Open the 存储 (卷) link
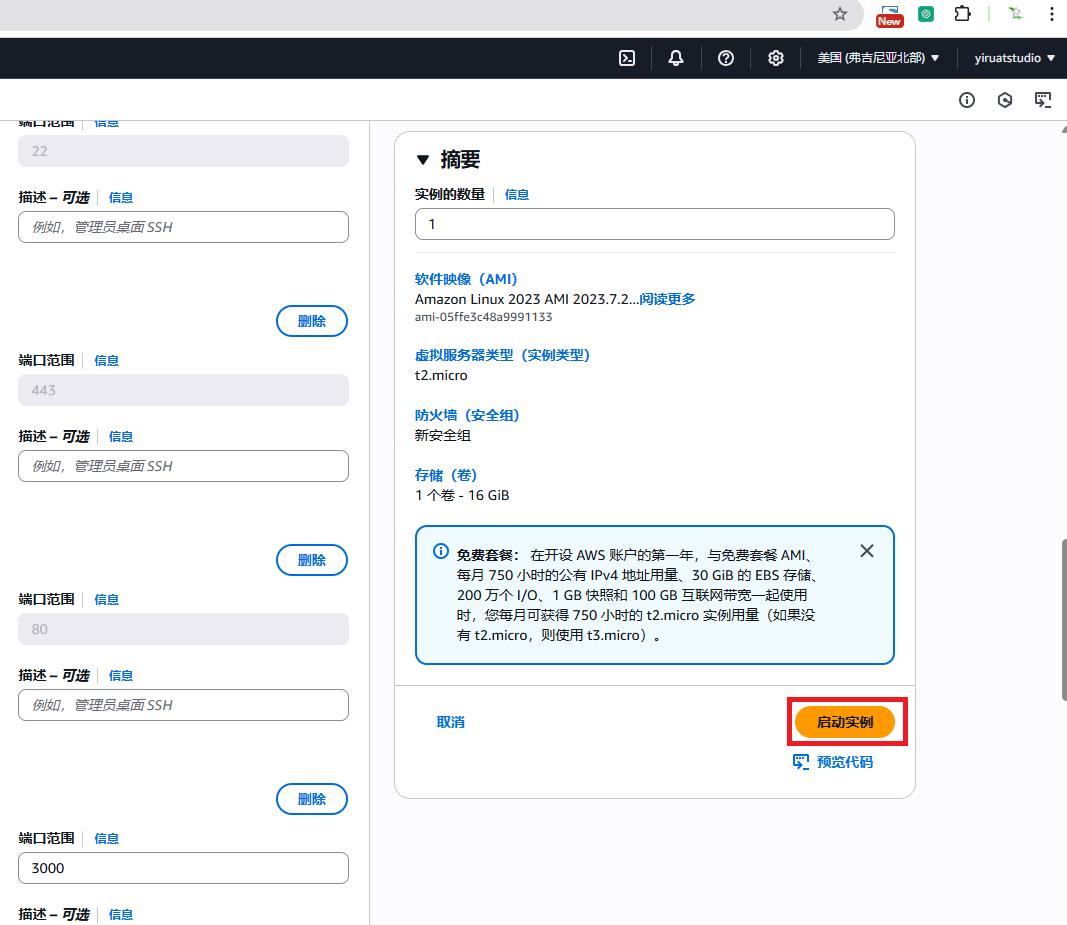Image resolution: width=1067 pixels, height=925 pixels. tap(446, 475)
